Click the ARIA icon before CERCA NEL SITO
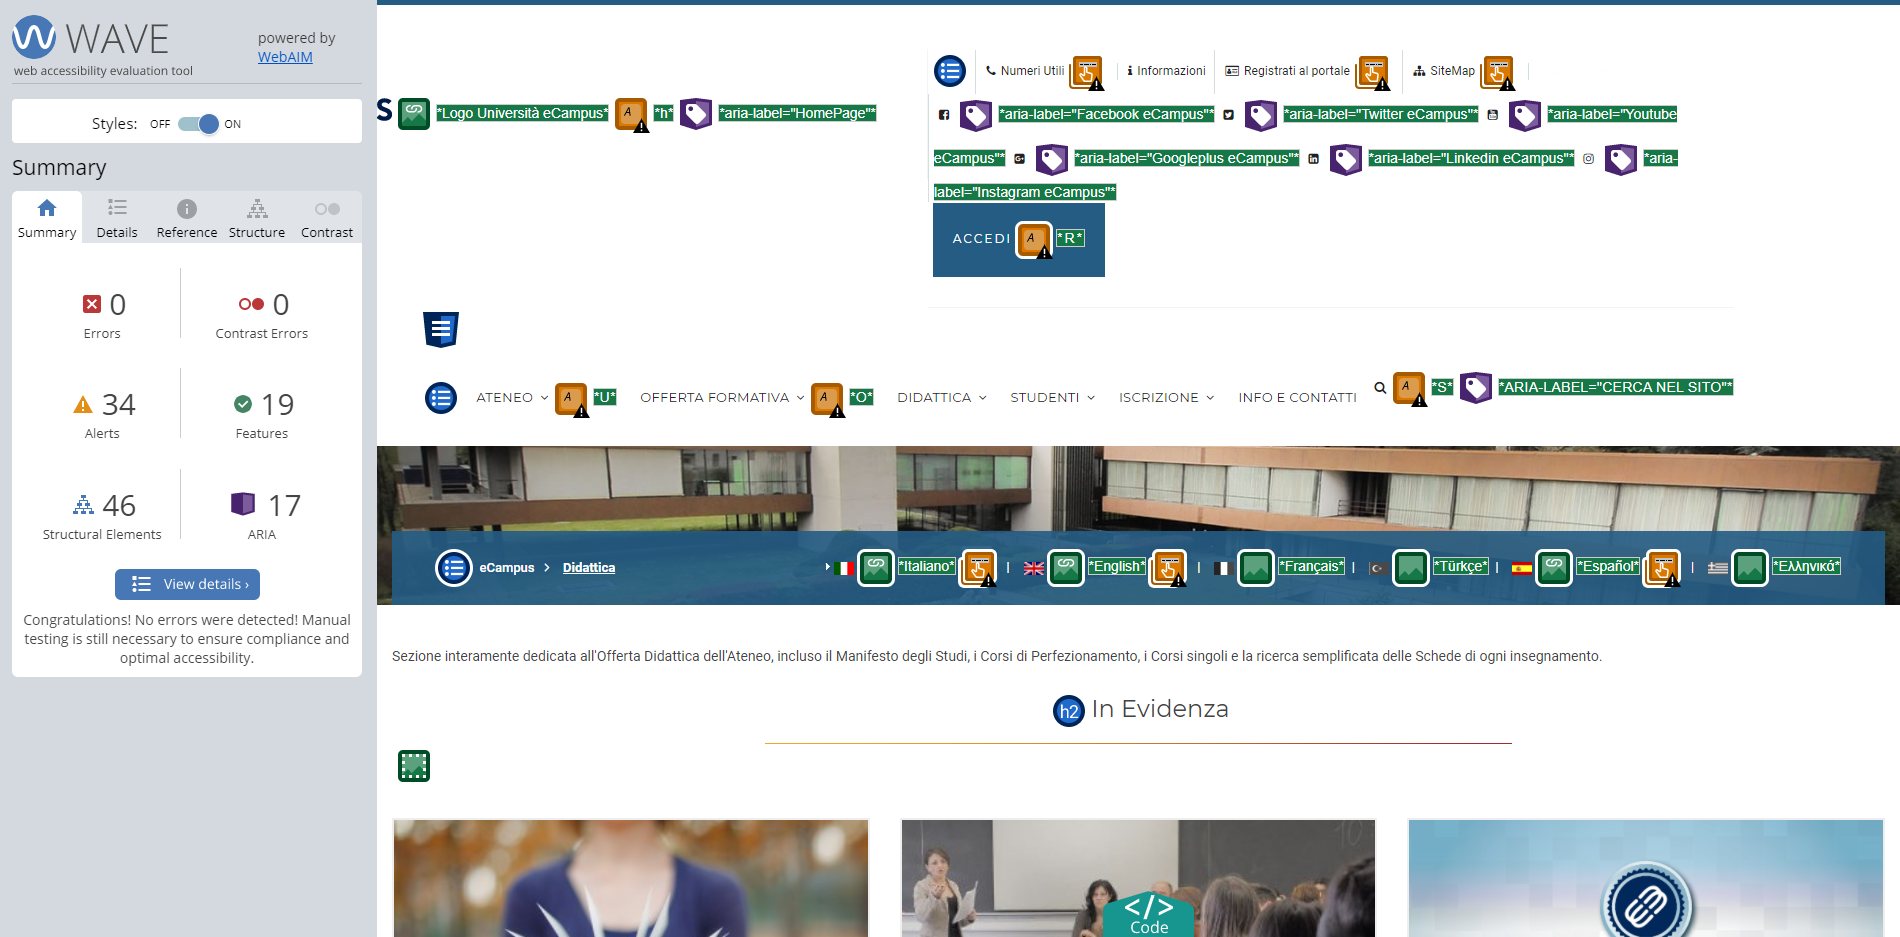This screenshot has height=937, width=1900. (1476, 388)
